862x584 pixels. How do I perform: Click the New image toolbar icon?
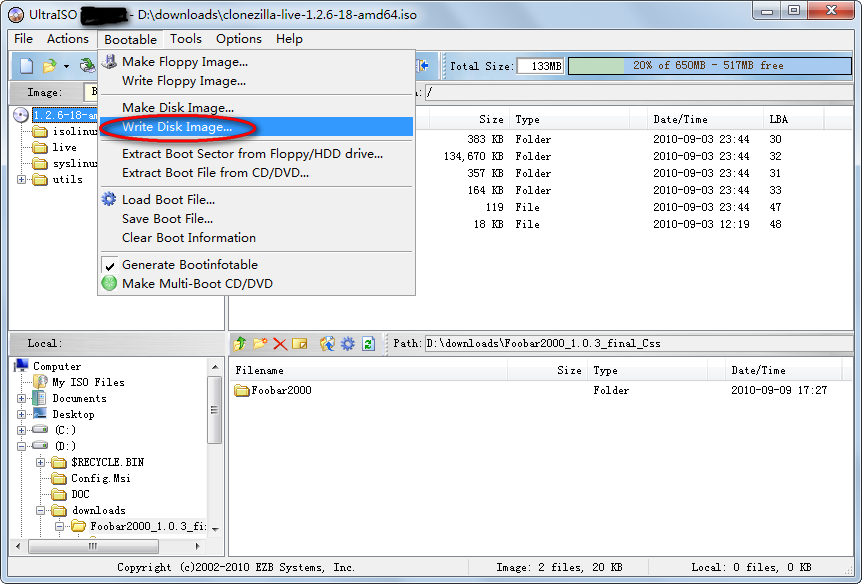(26, 66)
